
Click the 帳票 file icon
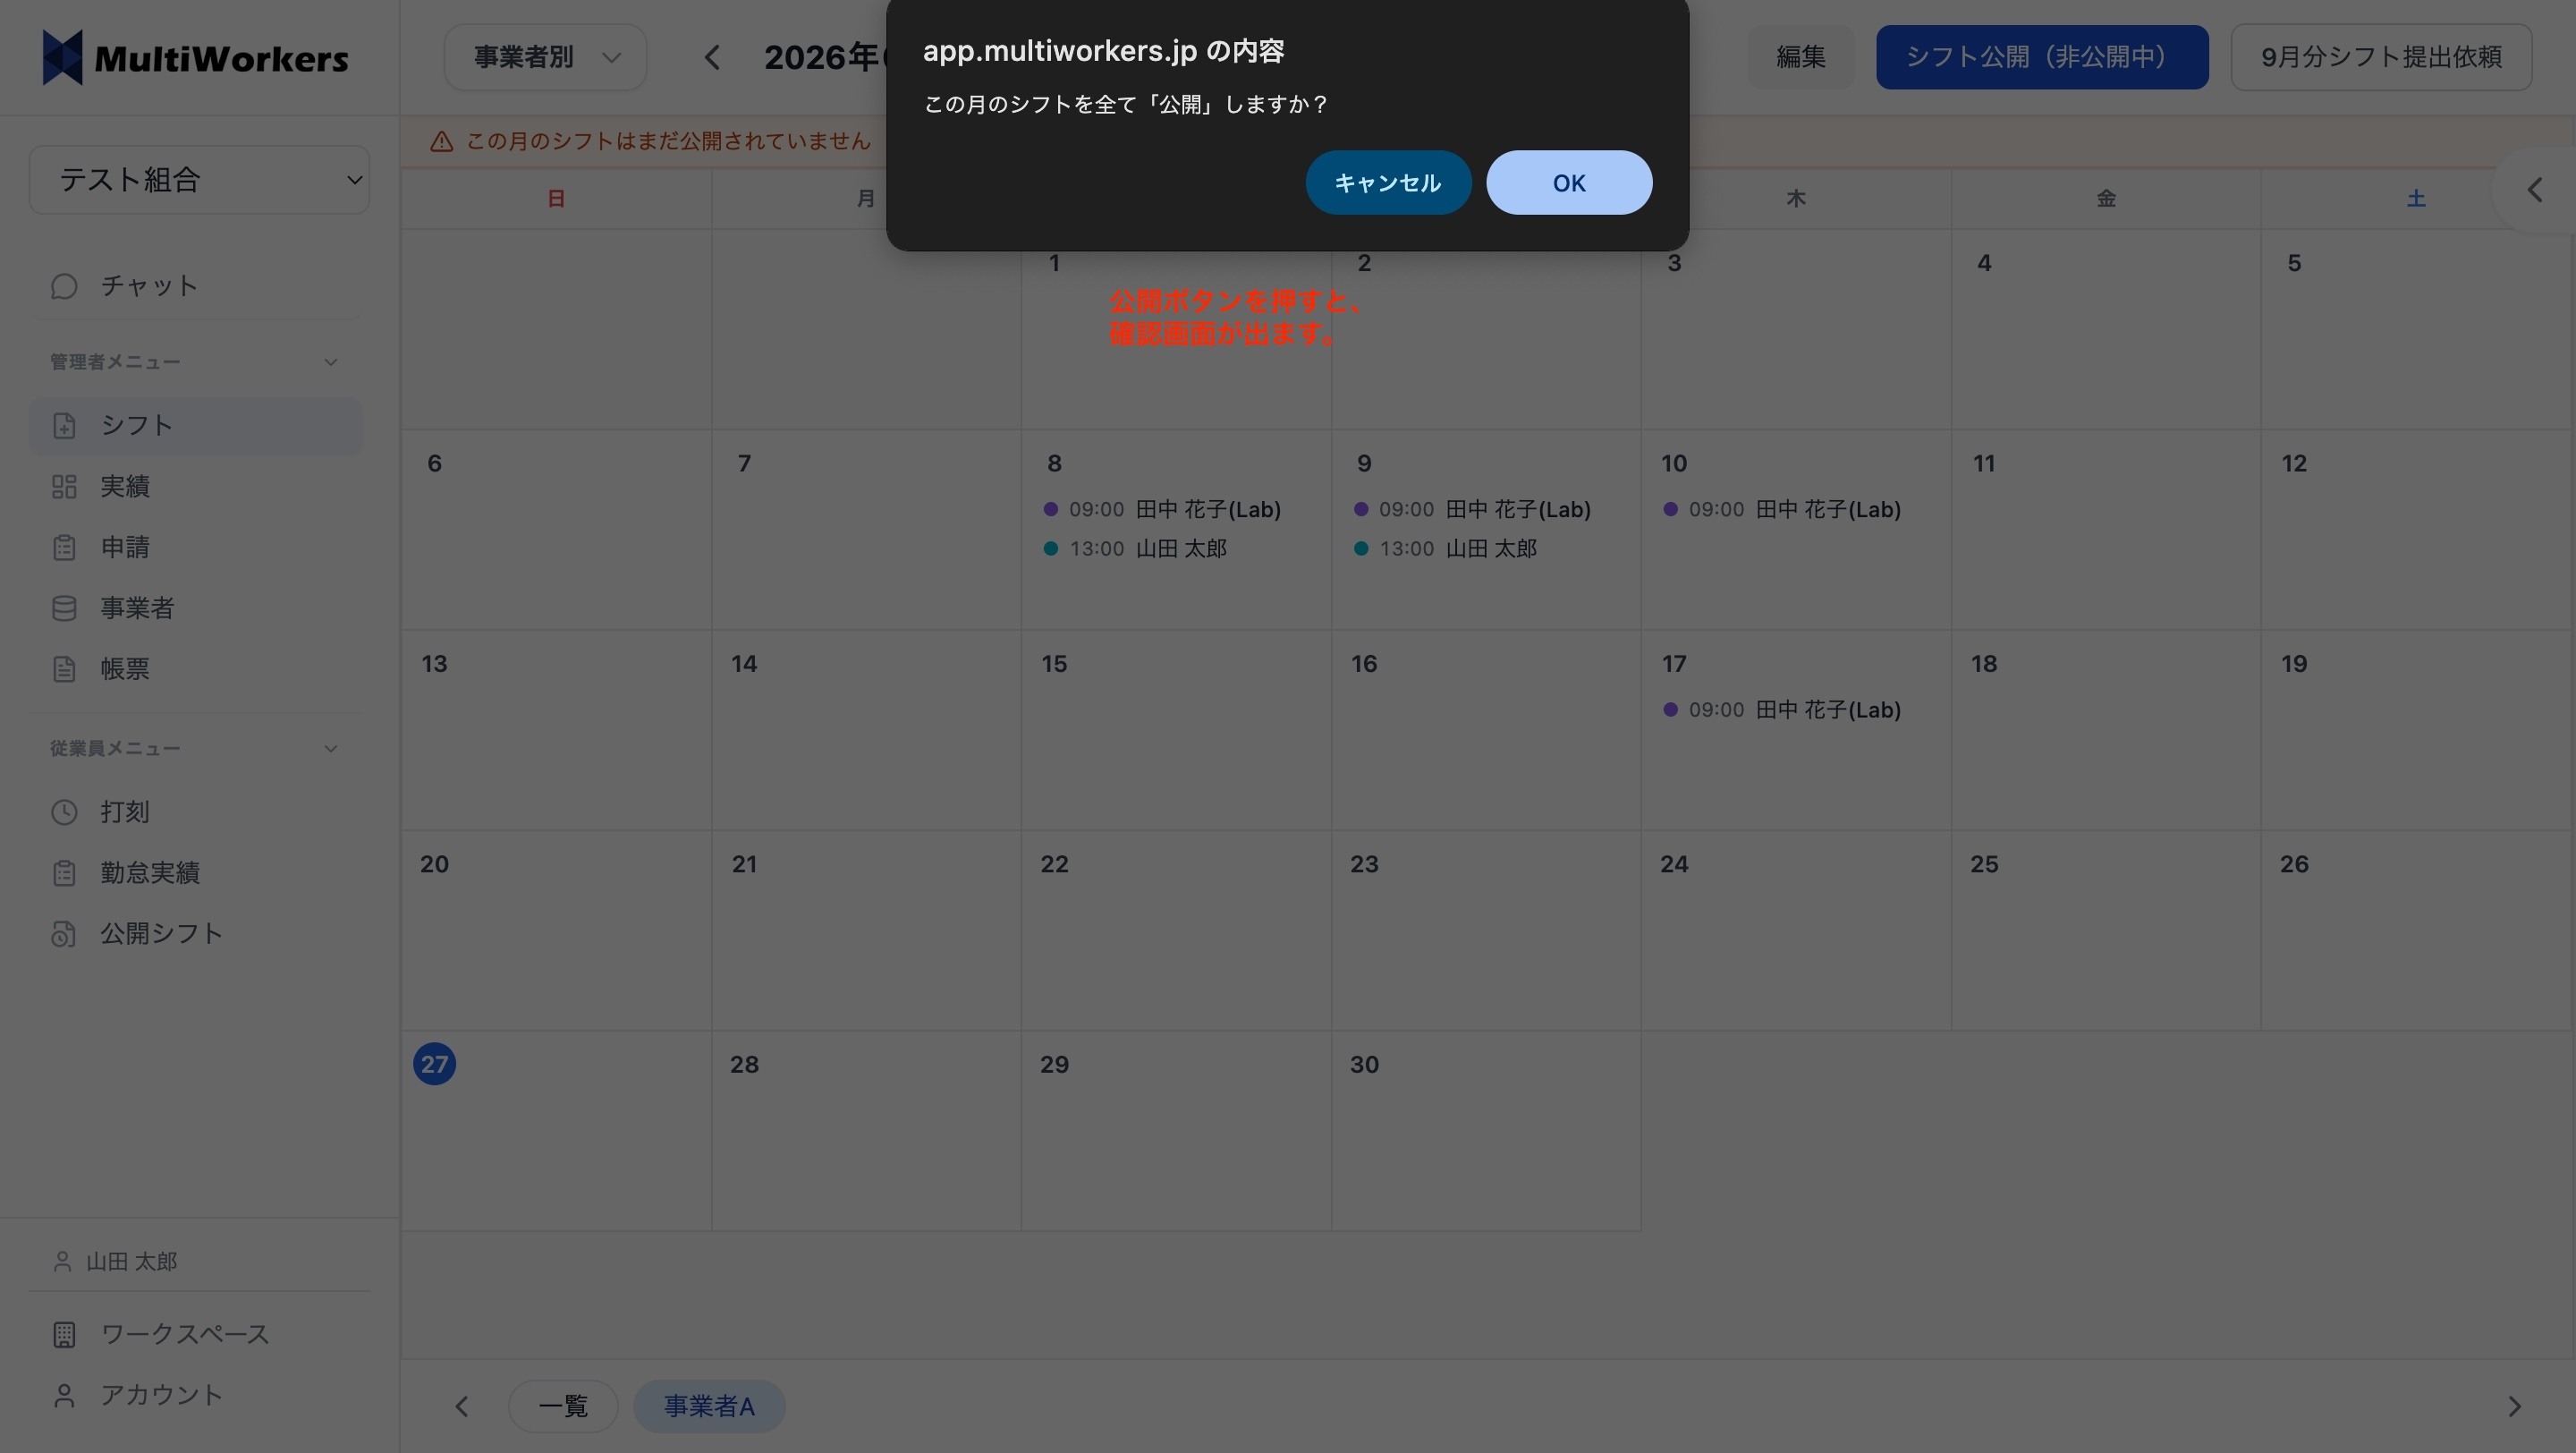point(64,669)
